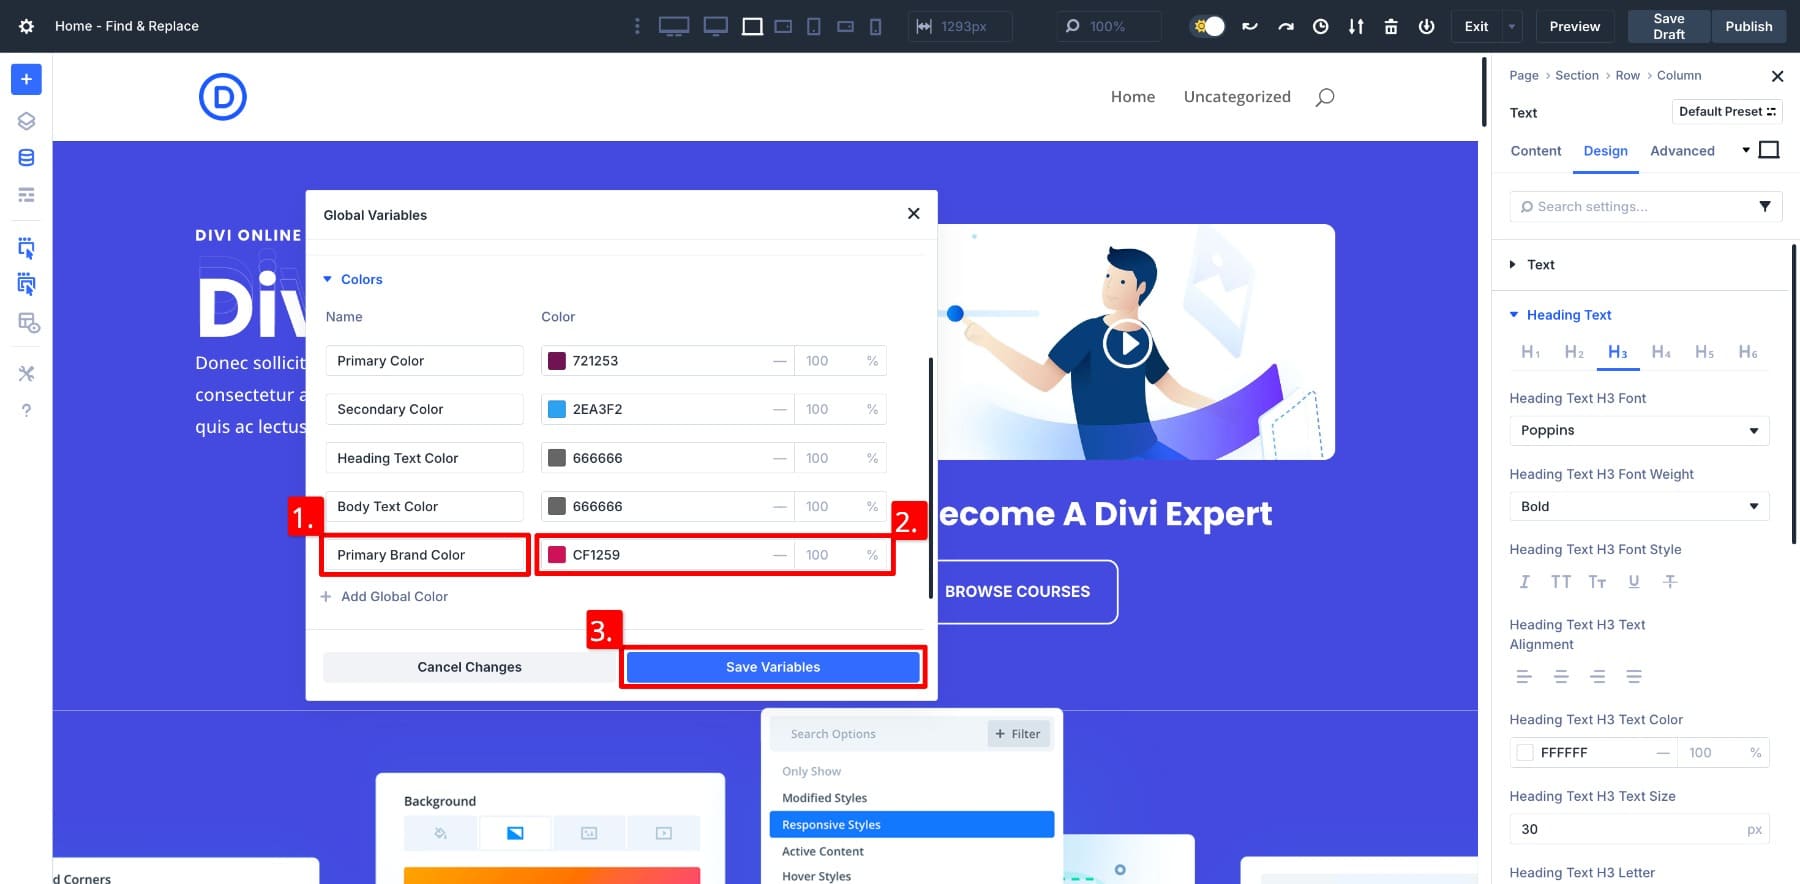Open the Global Variables database icon in sidebar

[x=26, y=158]
